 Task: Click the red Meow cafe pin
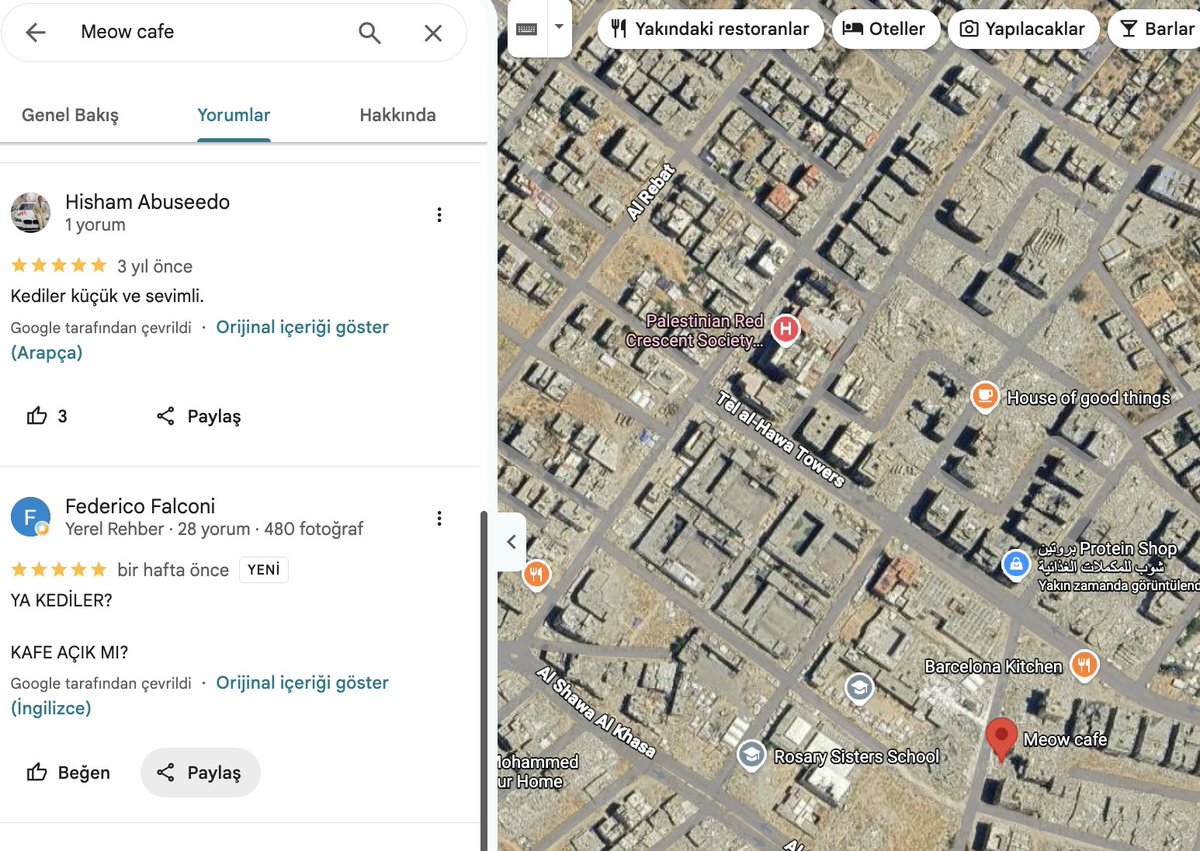pos(1001,738)
